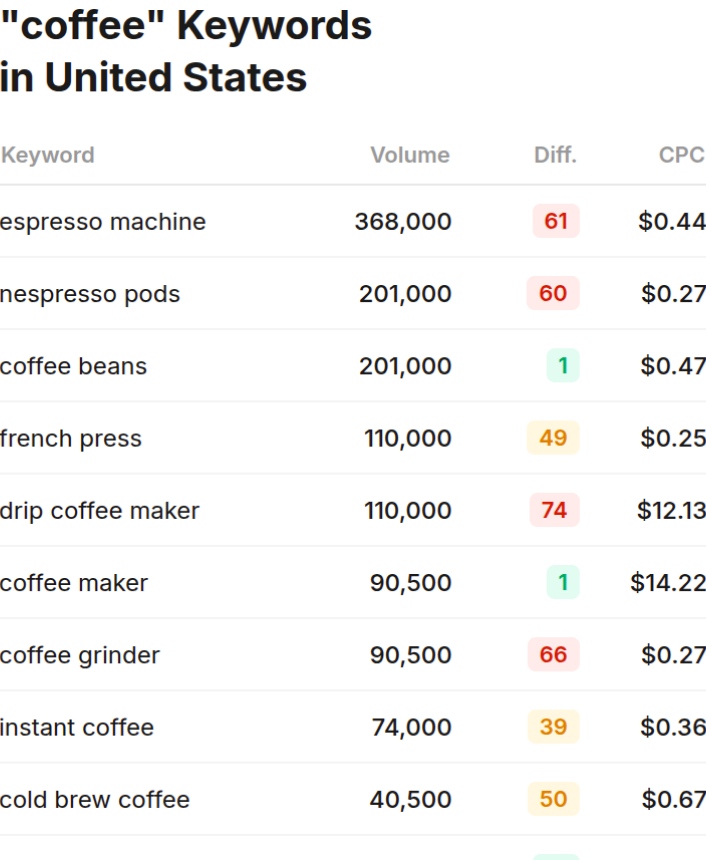706x860 pixels.
Task: Sort by the Keyword column header
Action: (48, 155)
